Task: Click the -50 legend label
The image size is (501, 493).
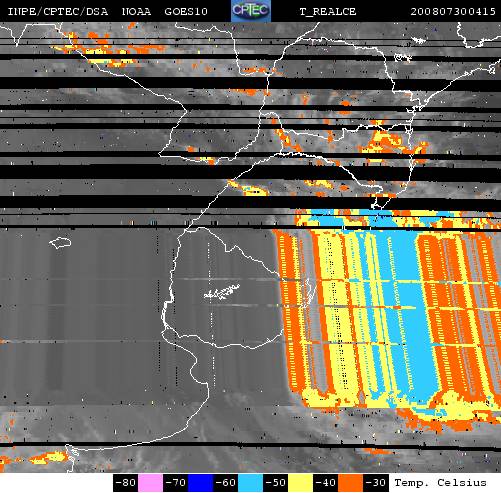Action: 276,483
